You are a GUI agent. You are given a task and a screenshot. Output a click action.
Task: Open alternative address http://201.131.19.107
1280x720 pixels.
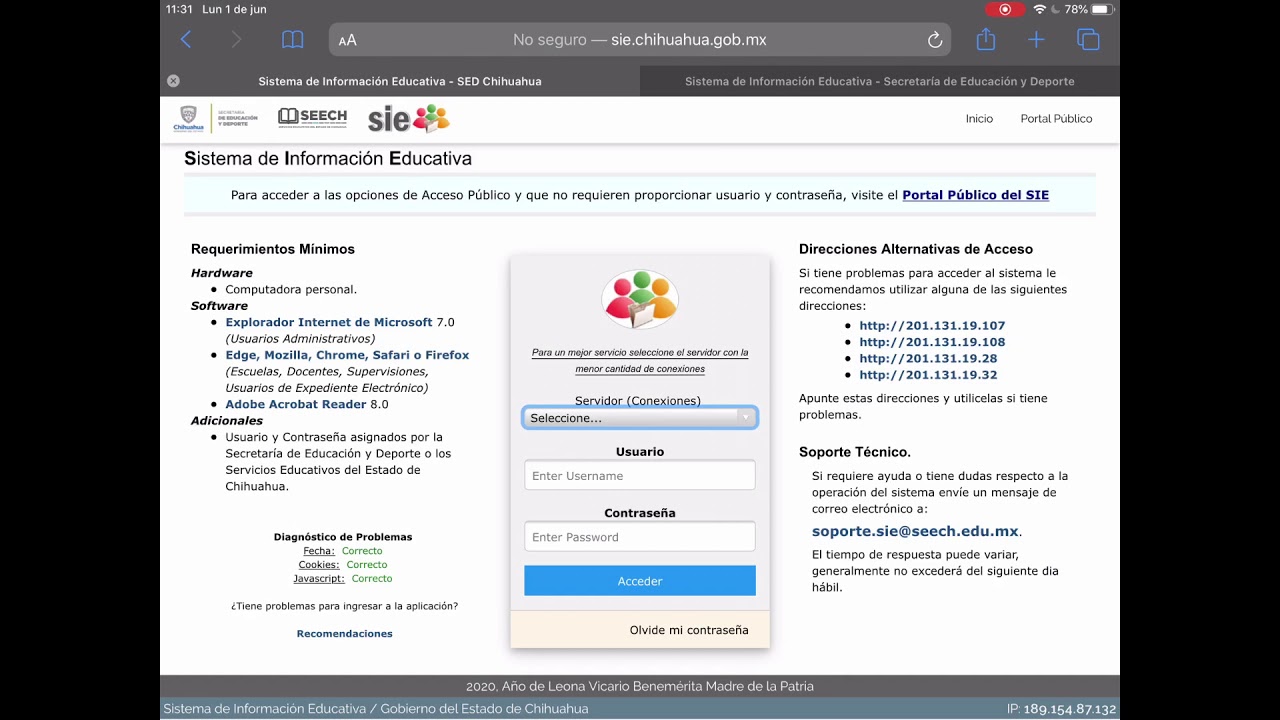[x=932, y=326]
